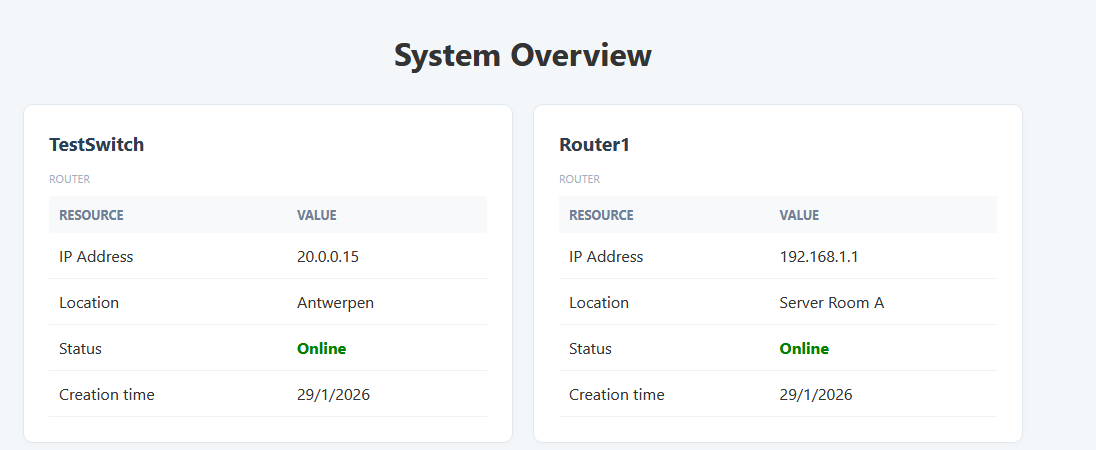The image size is (1096, 450).
Task: Click ROUTER label under TestSwitch
Action: click(x=69, y=179)
